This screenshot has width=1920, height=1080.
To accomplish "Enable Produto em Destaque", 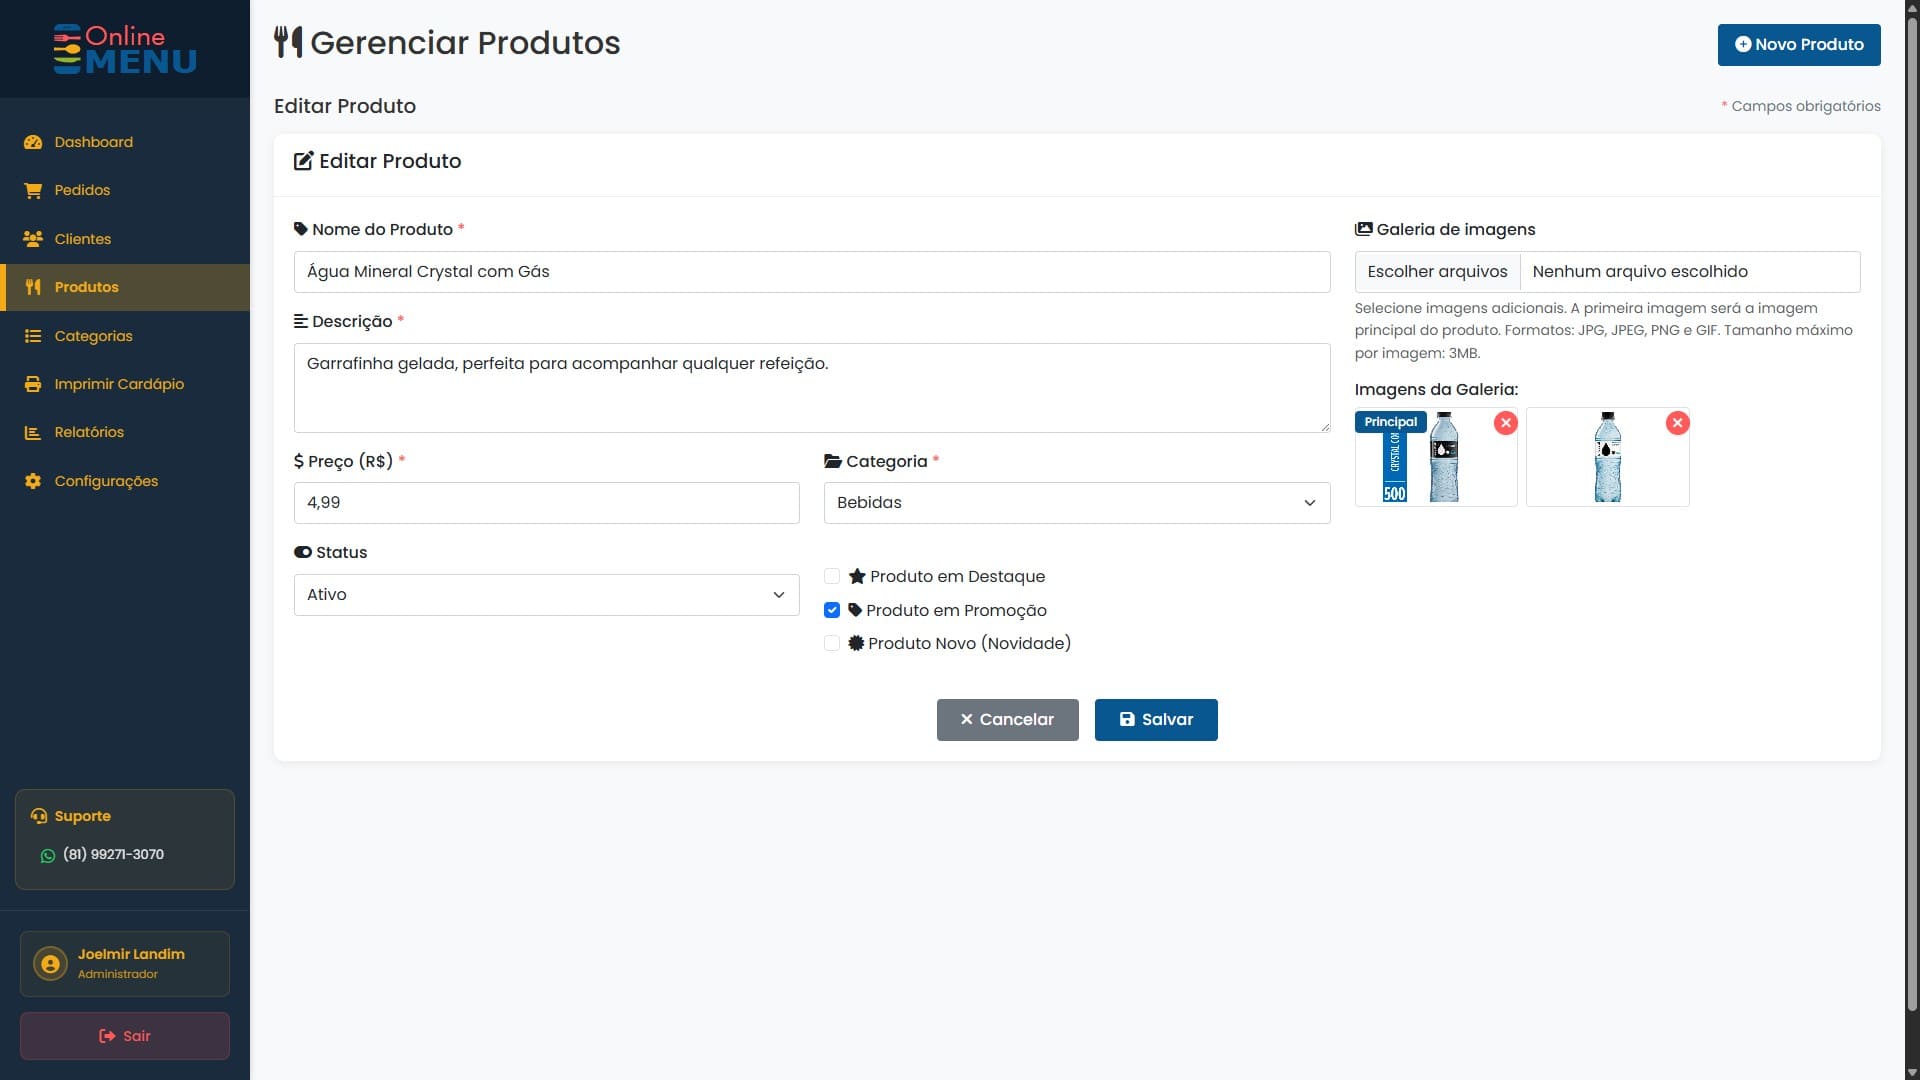I will (x=832, y=576).
